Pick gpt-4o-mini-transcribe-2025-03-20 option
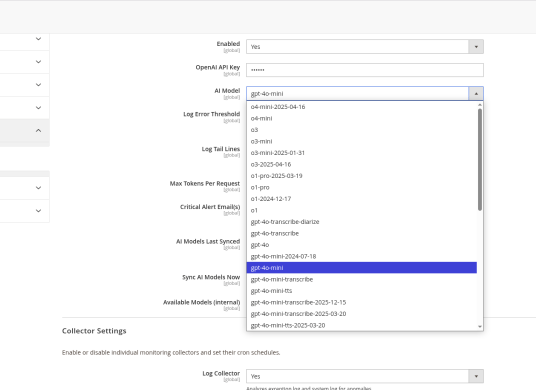The height and width of the screenshot is (390, 536). pyautogui.click(x=362, y=314)
